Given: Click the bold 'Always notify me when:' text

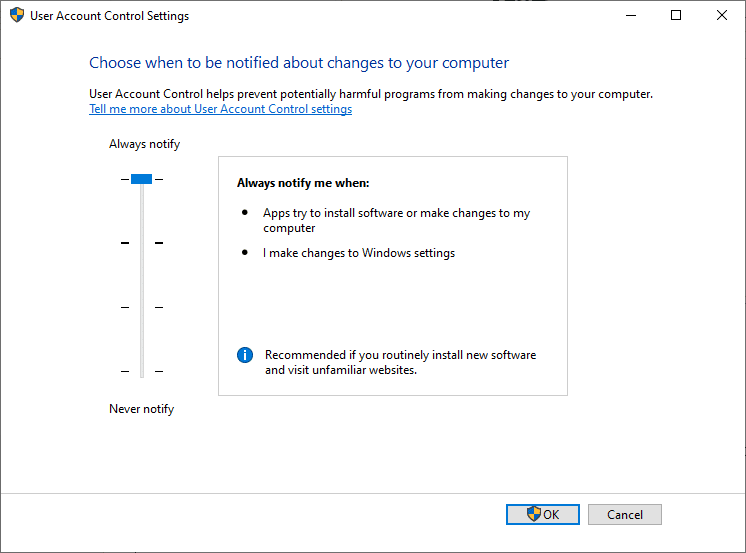Looking at the screenshot, I should point(303,183).
